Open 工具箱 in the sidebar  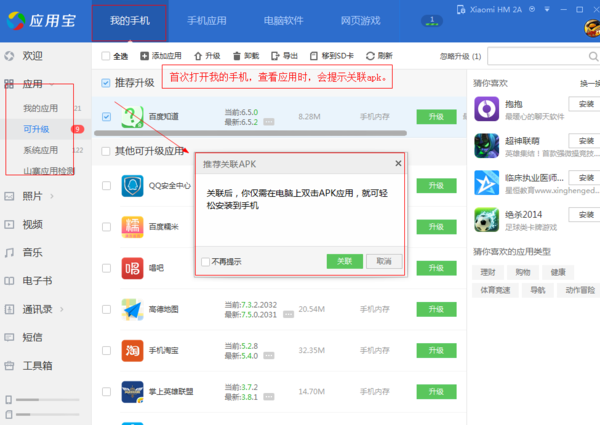(x=37, y=366)
